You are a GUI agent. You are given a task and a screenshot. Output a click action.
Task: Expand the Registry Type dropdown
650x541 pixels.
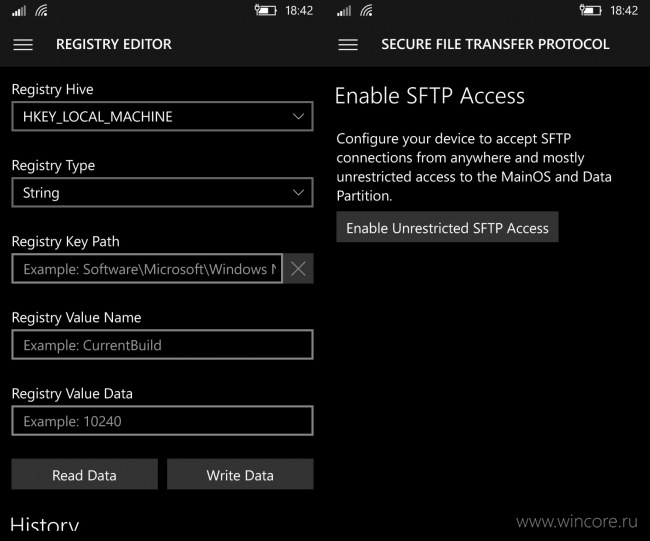pos(162,192)
